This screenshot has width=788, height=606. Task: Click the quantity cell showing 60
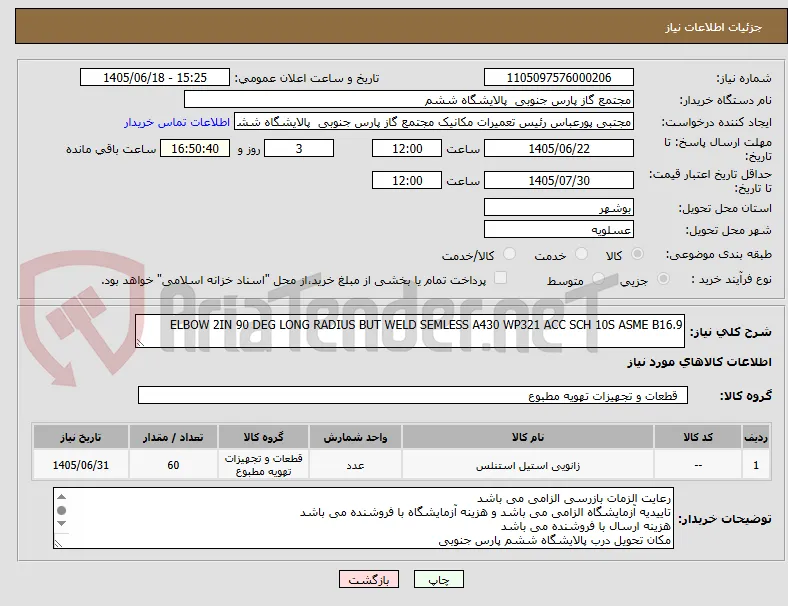[x=173, y=465]
